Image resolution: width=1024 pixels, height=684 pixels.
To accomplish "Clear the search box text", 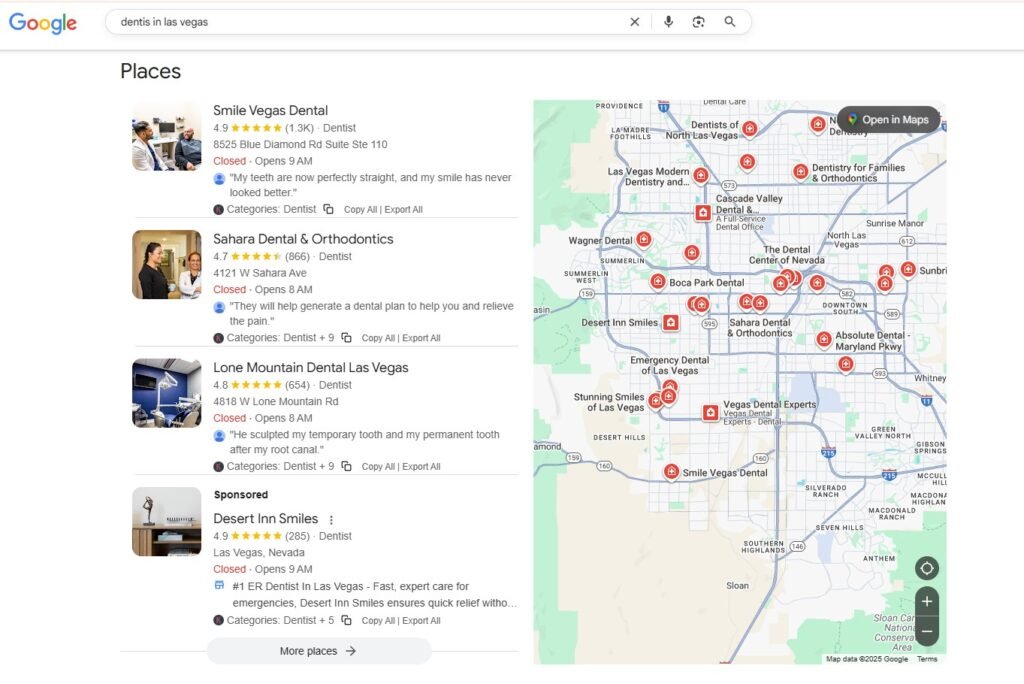I will (634, 22).
